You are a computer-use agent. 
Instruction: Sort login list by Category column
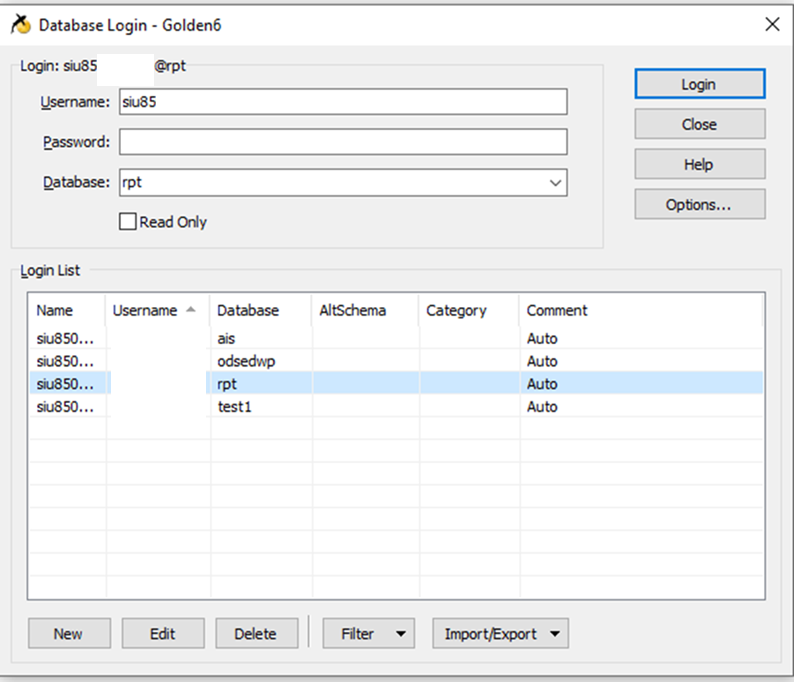pyautogui.click(x=469, y=310)
